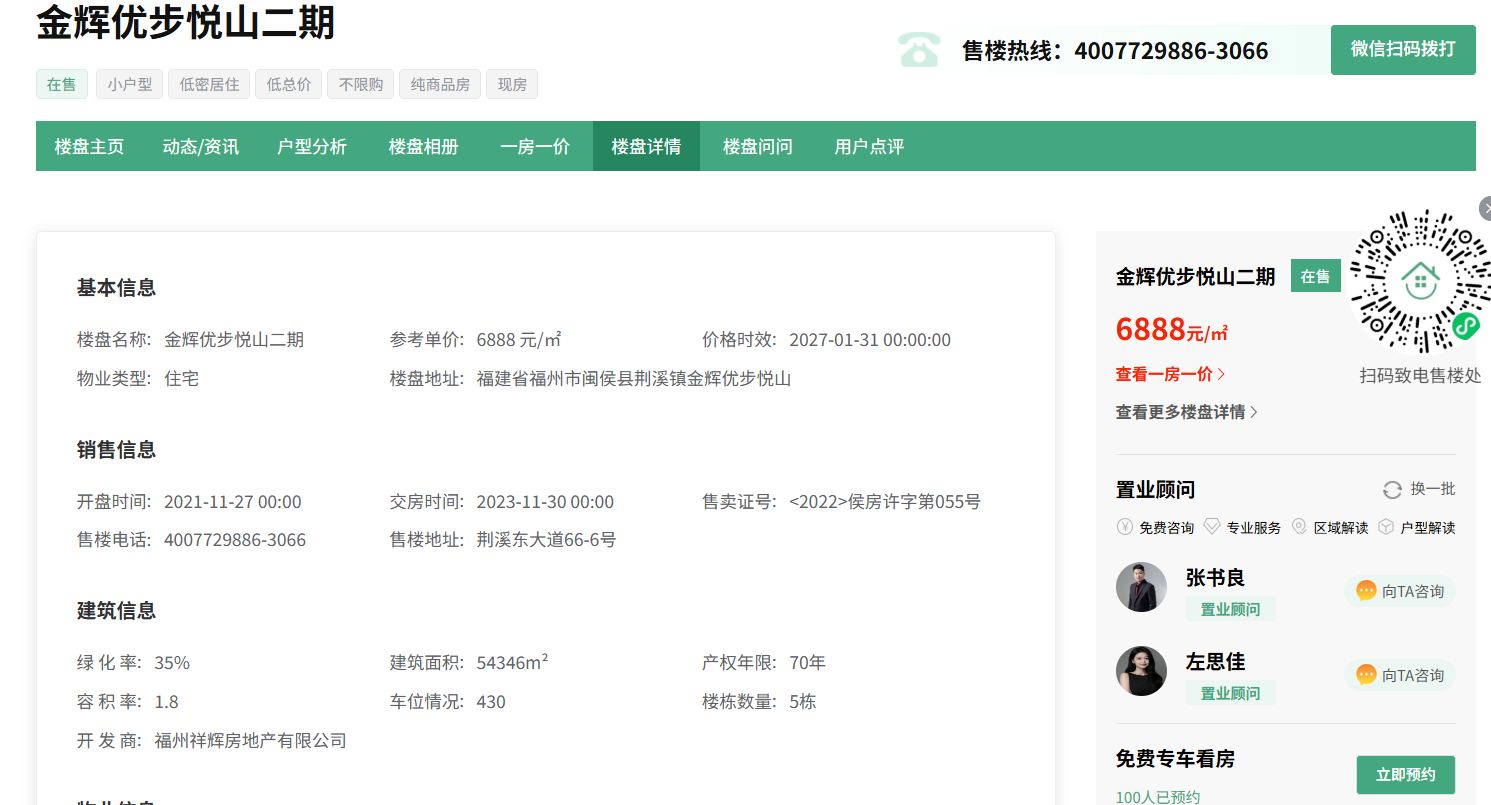
Task: Click the sales phone 4007729886-3066 in 销售信息
Action: pos(235,540)
